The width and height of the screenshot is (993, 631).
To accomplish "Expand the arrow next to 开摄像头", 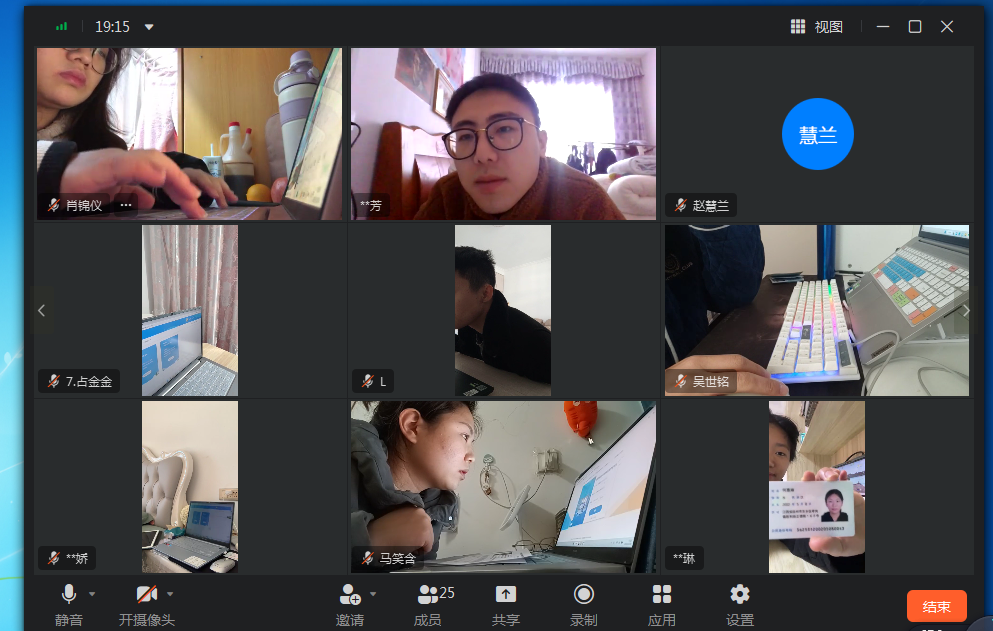I will click(x=170, y=594).
